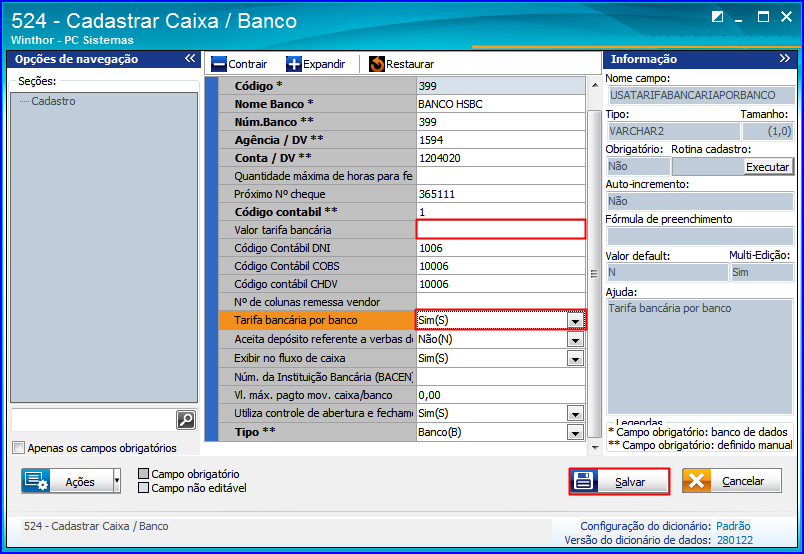Click the Agência / DV field value 1594

500,140
